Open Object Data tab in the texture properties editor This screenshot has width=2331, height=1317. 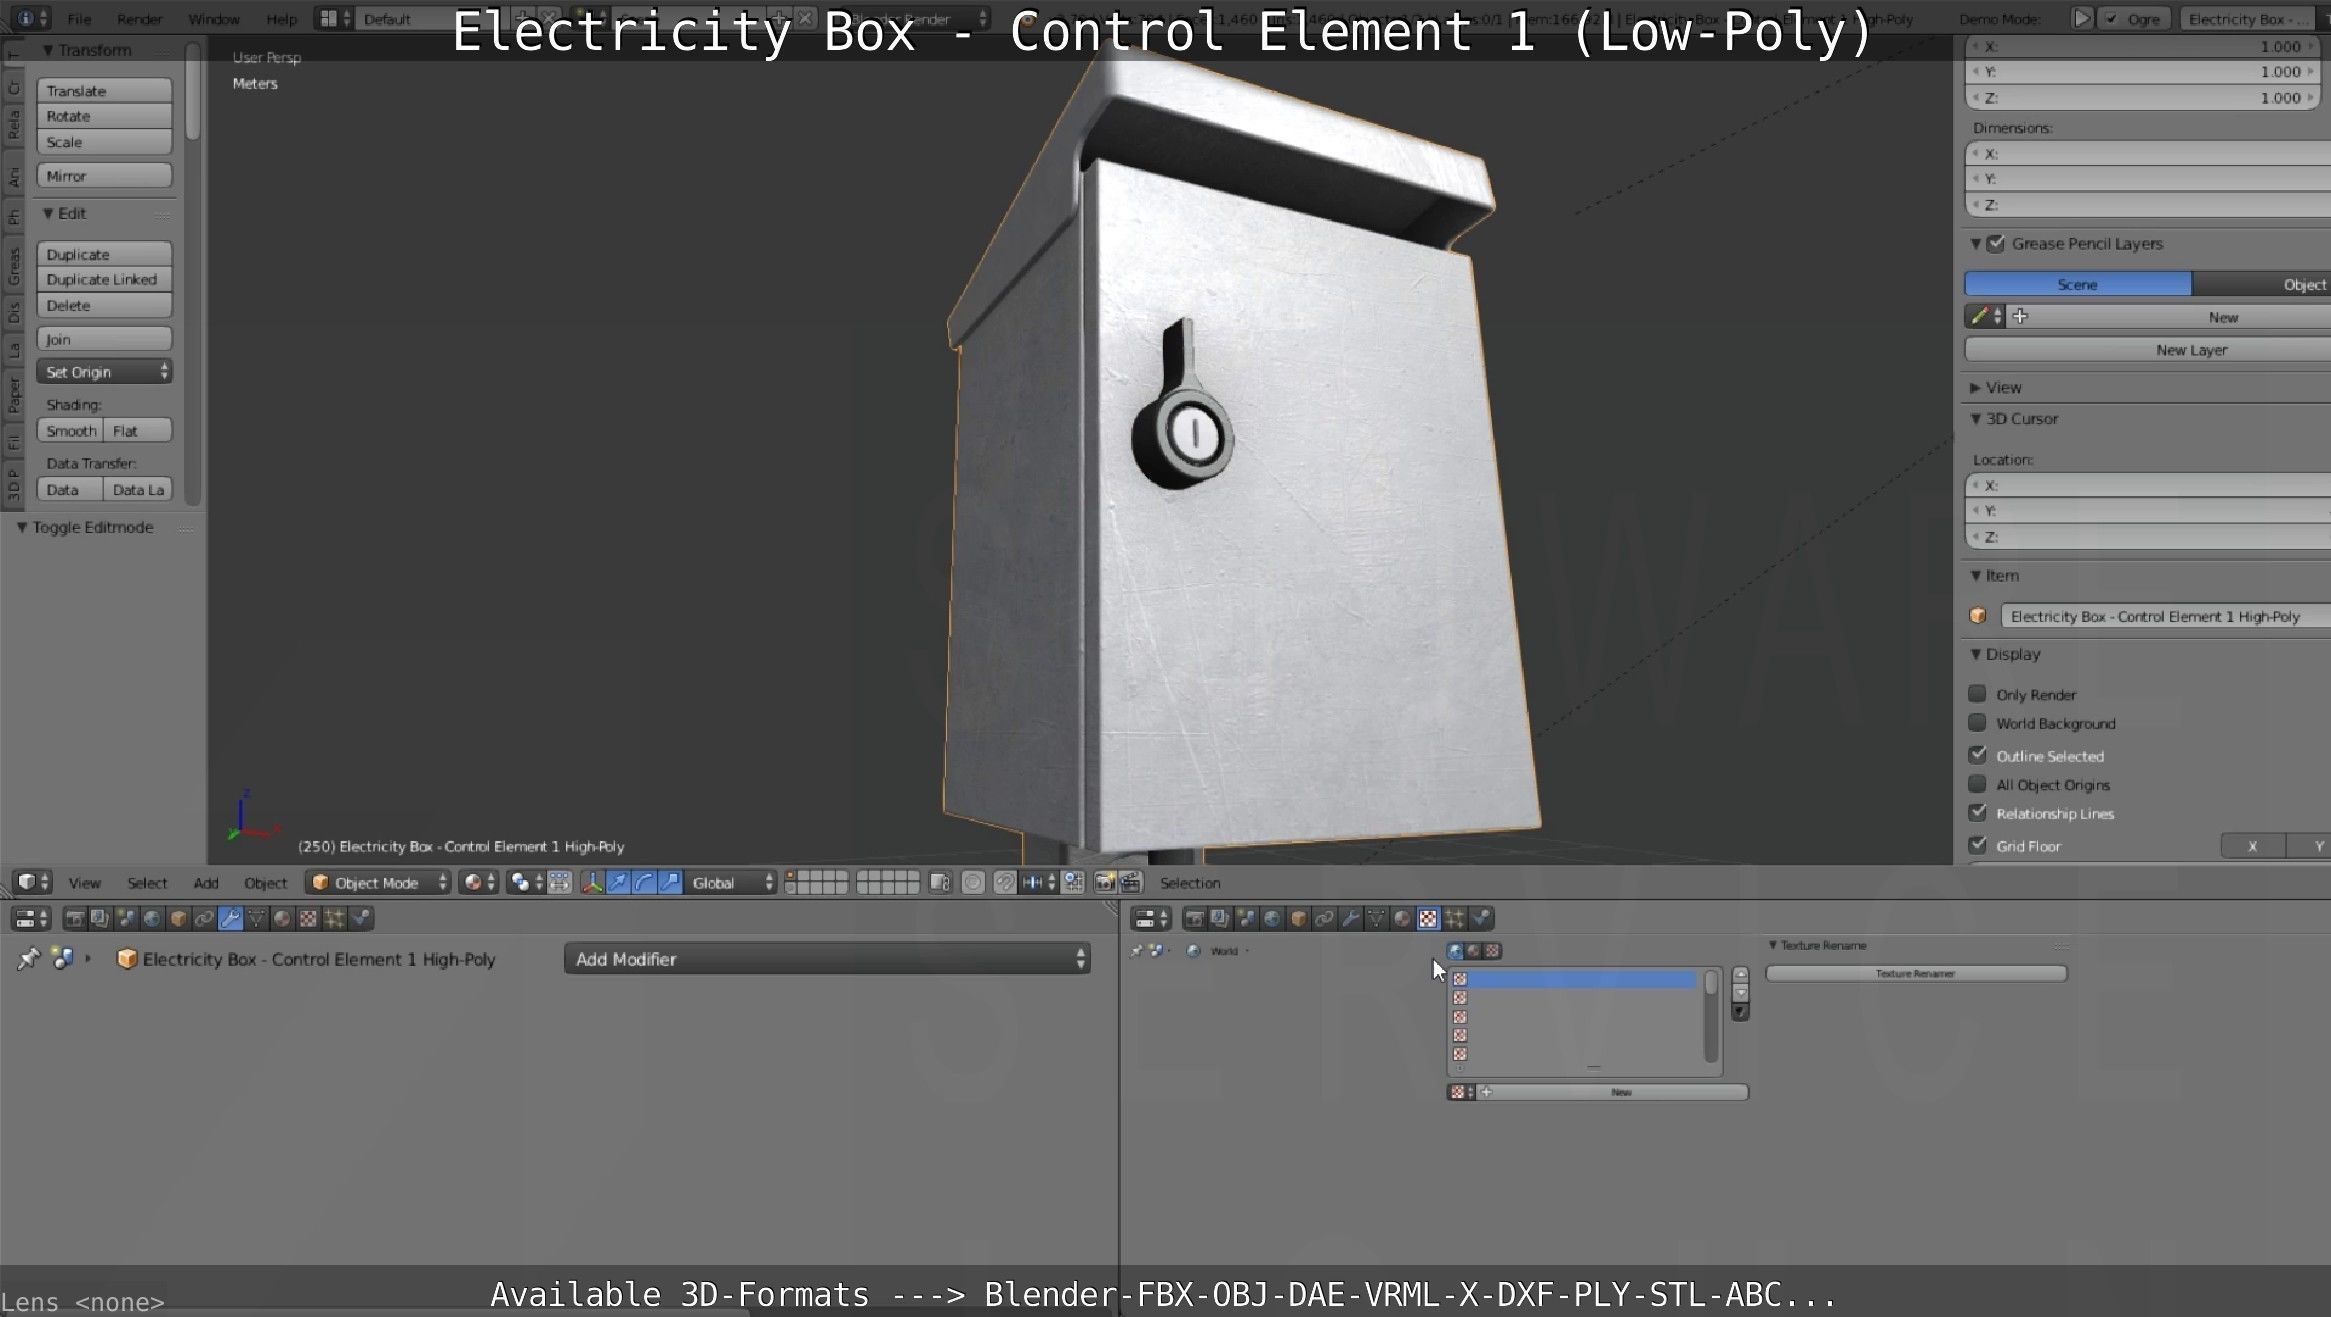(1376, 918)
